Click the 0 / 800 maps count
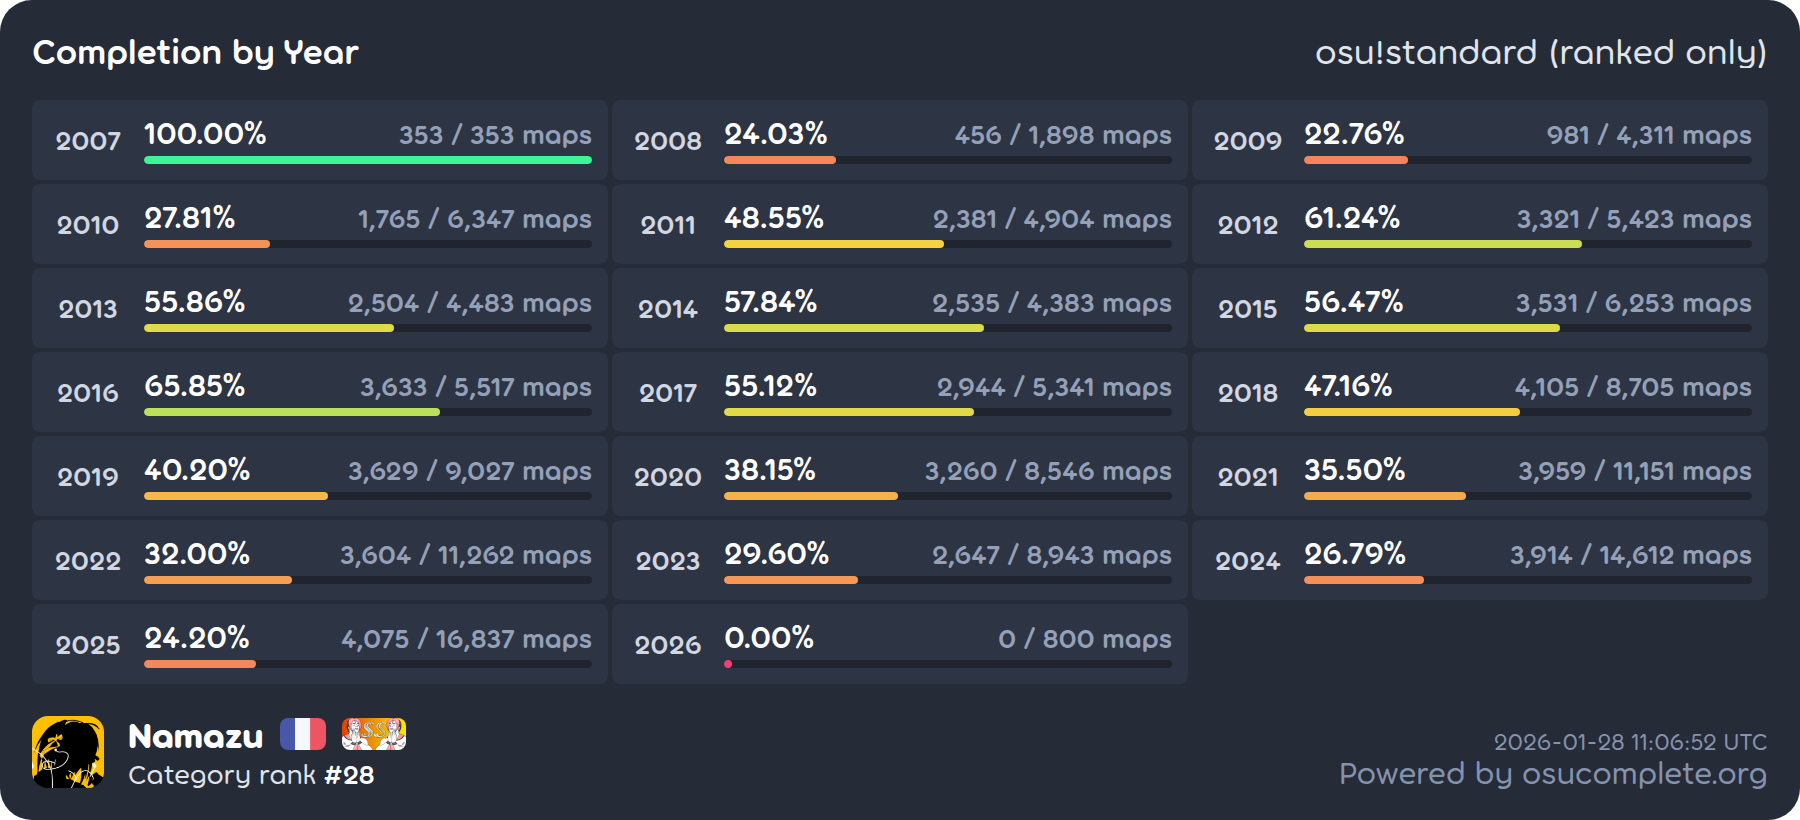The height and width of the screenshot is (820, 1800). [1084, 639]
